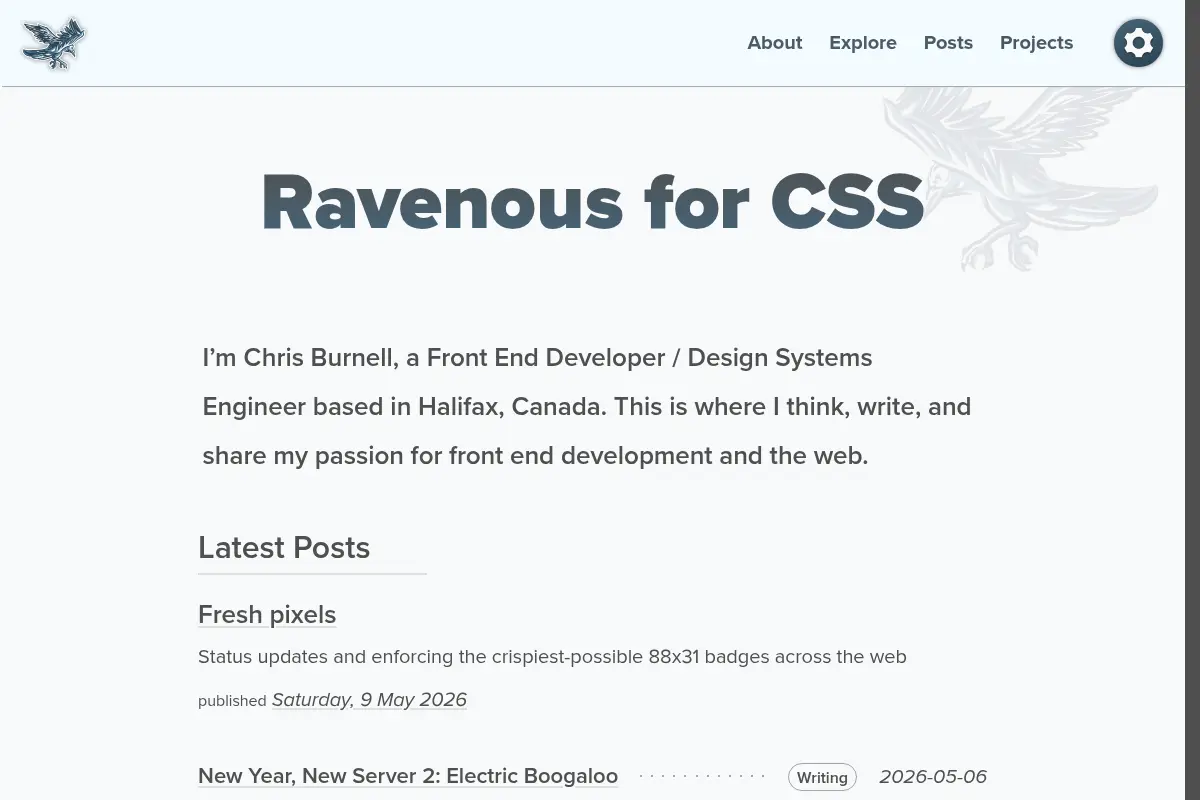Viewport: 1200px width, 800px height.
Task: Click the large faded raven illustration
Action: coord(1020,178)
